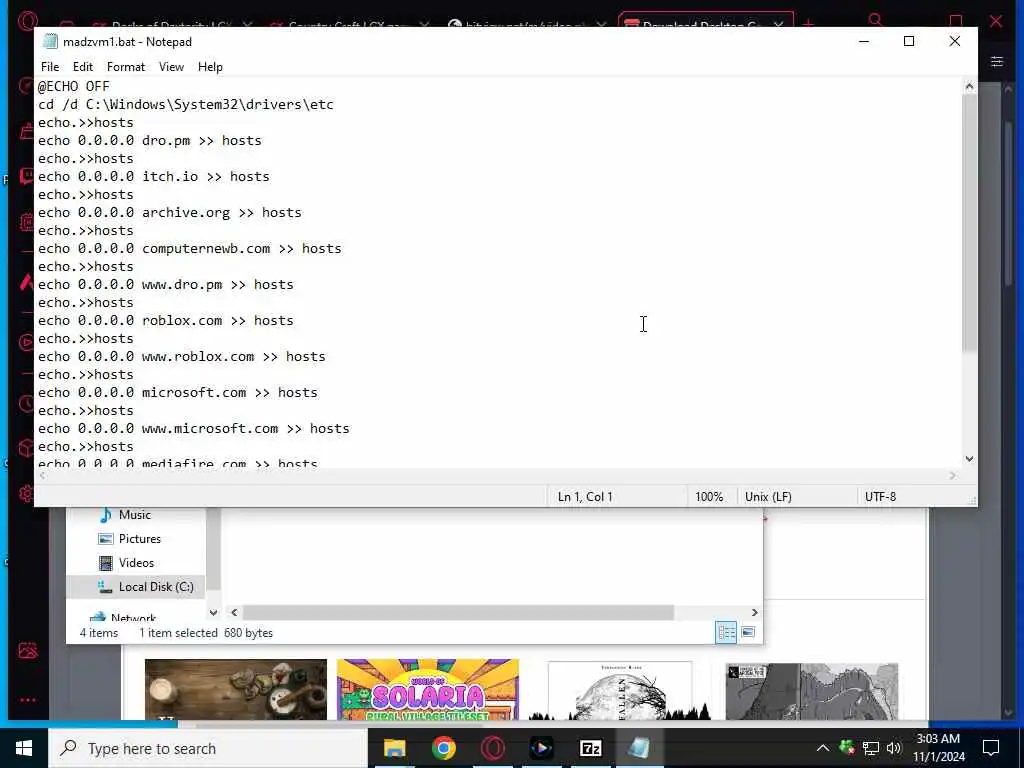The height and width of the screenshot is (768, 1024).
Task: Click the '@ECHO OFF' line in Notepad
Action: click(74, 86)
